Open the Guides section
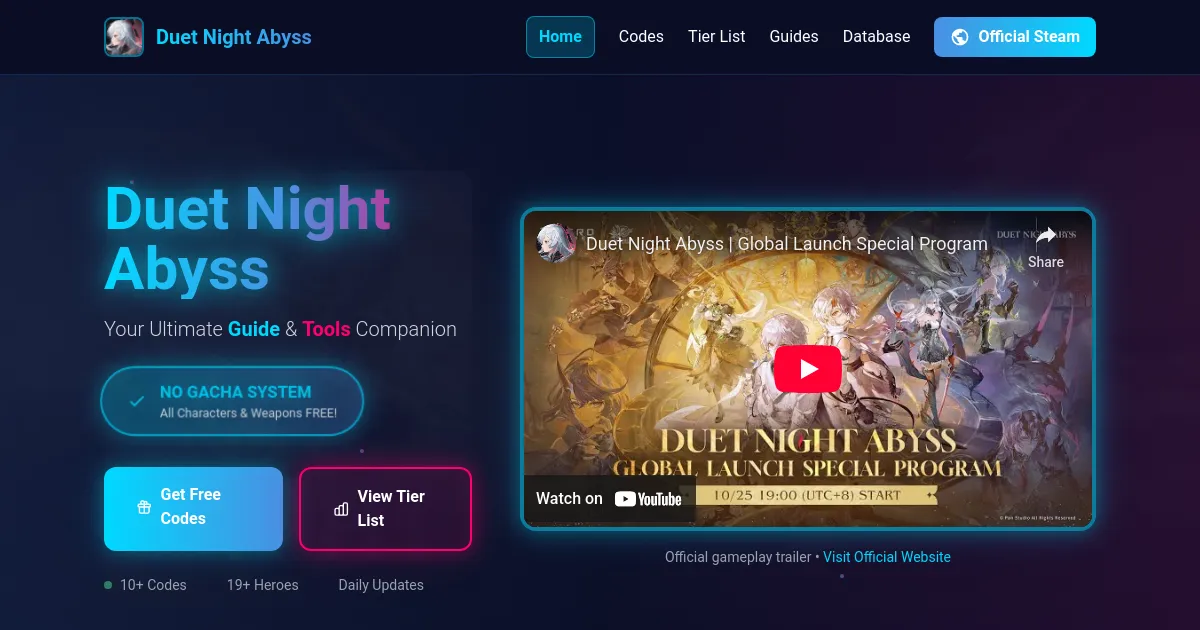Screen dimensions: 1200x630 pyautogui.click(x=794, y=37)
